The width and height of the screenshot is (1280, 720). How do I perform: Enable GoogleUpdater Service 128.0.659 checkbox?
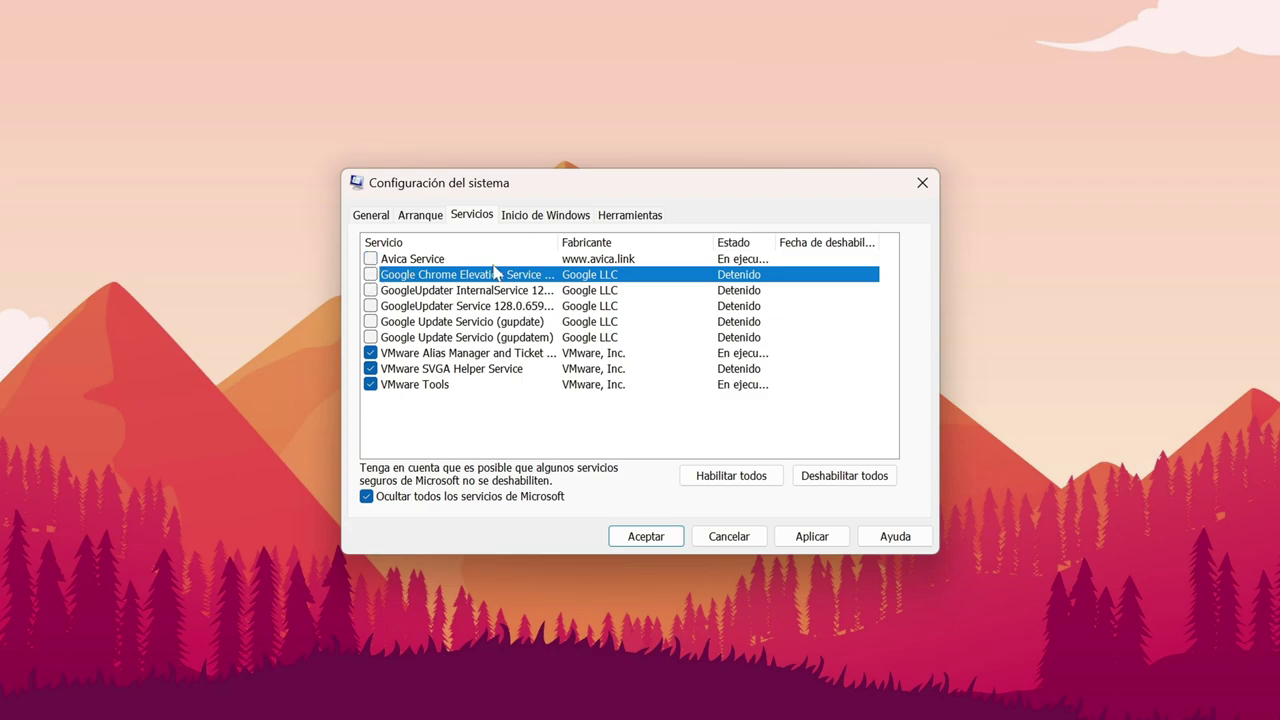[x=371, y=306]
